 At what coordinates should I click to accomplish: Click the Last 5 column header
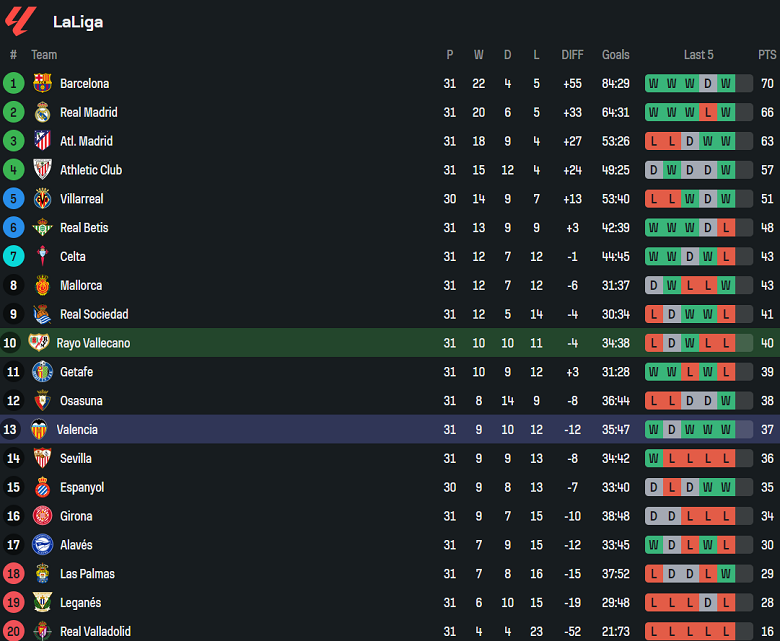698,55
